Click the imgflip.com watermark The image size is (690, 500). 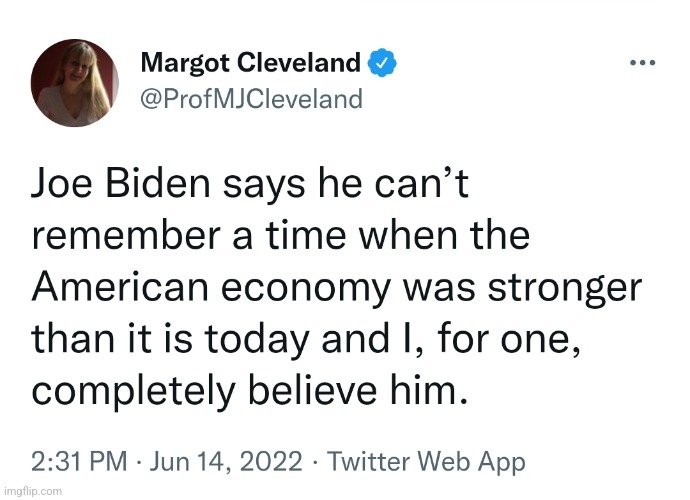point(32,492)
